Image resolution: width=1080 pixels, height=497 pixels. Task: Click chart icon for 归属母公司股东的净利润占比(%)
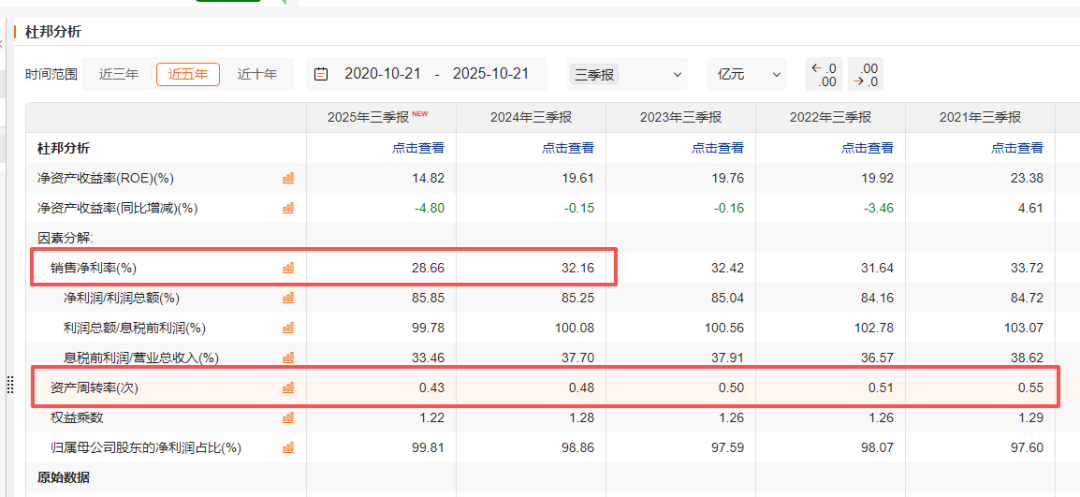pyautogui.click(x=288, y=447)
